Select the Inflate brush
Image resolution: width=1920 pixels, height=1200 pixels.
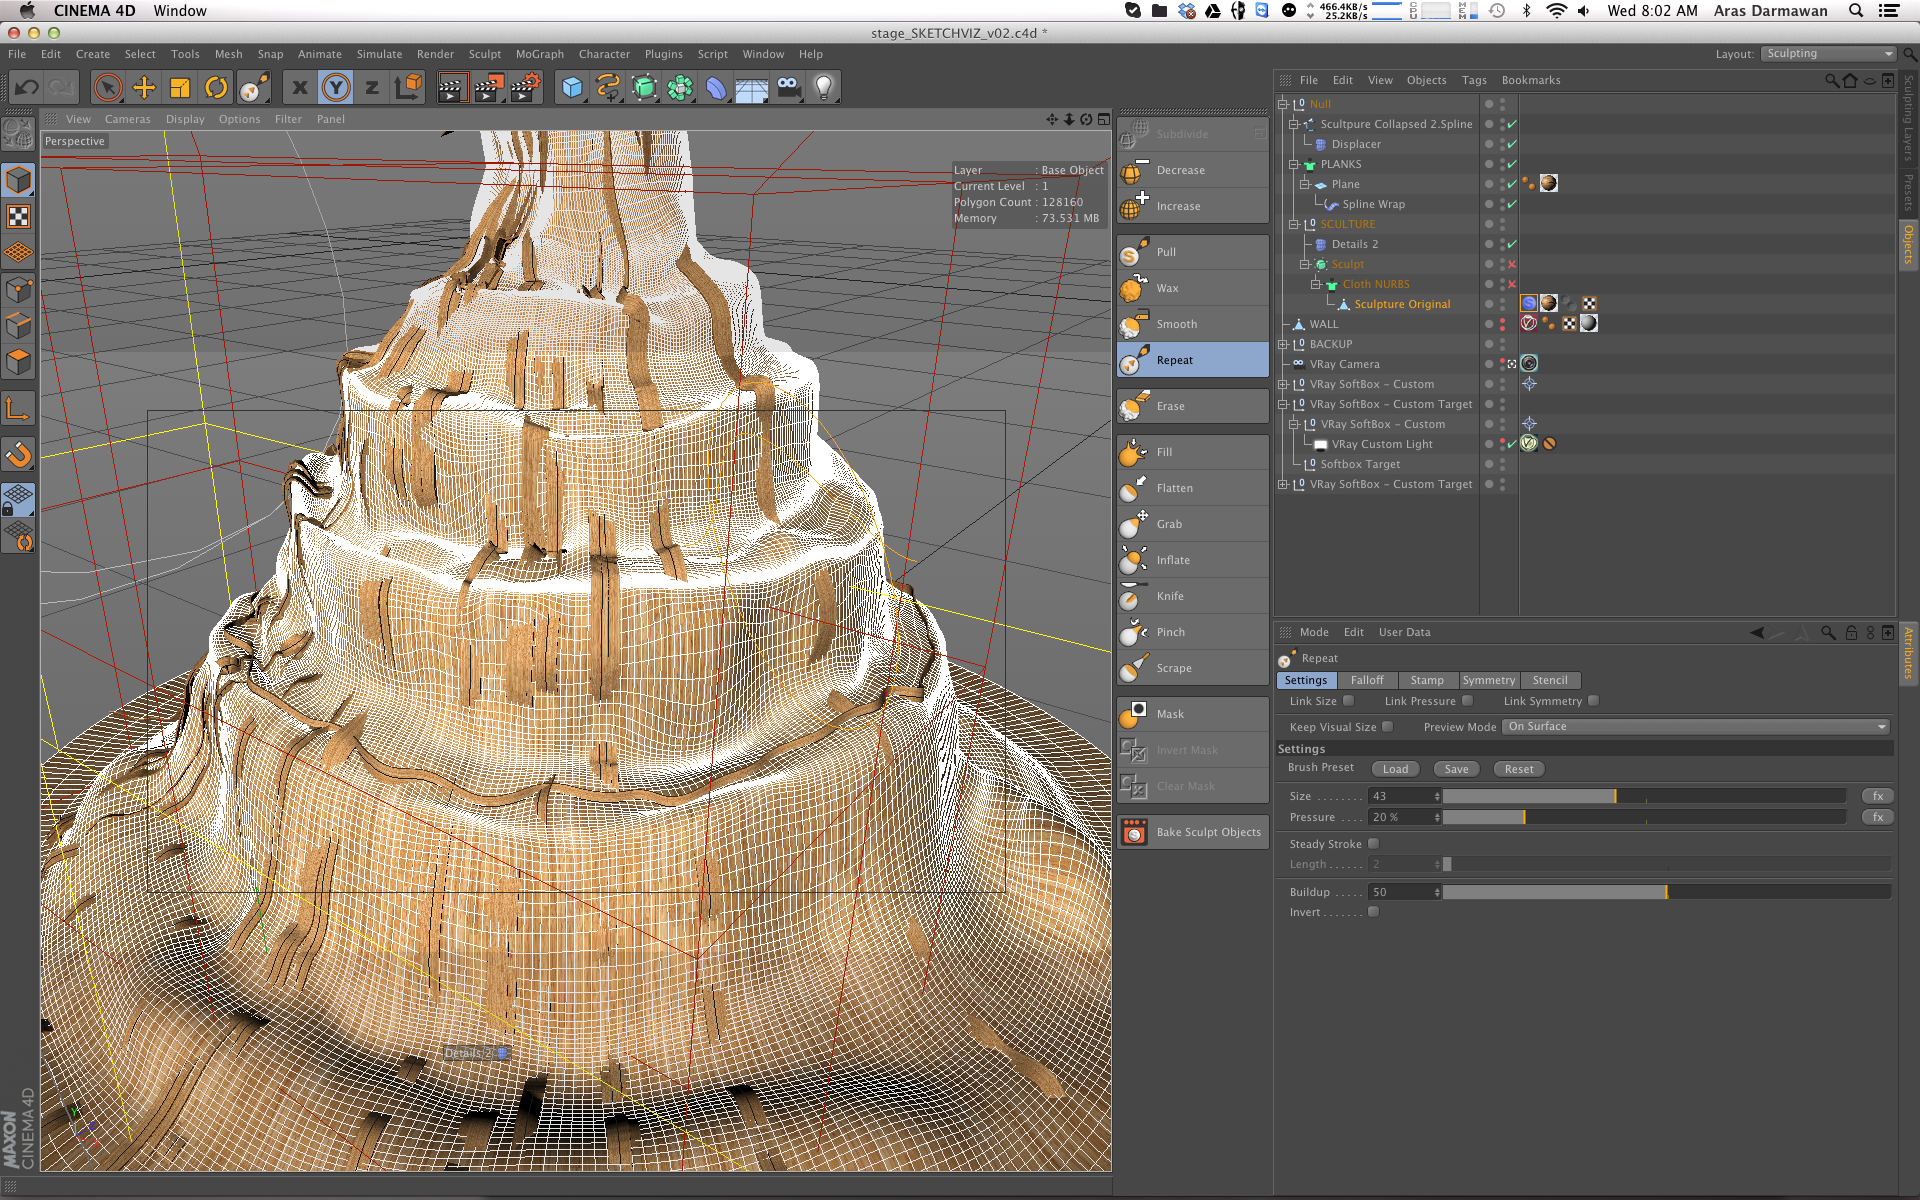[x=1192, y=560]
